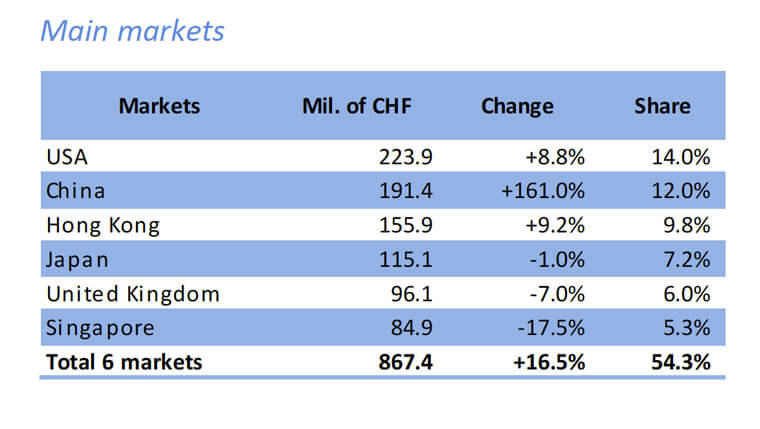This screenshot has width=760, height=429.
Task: Select the 'Markets' column header
Action: pos(159,106)
